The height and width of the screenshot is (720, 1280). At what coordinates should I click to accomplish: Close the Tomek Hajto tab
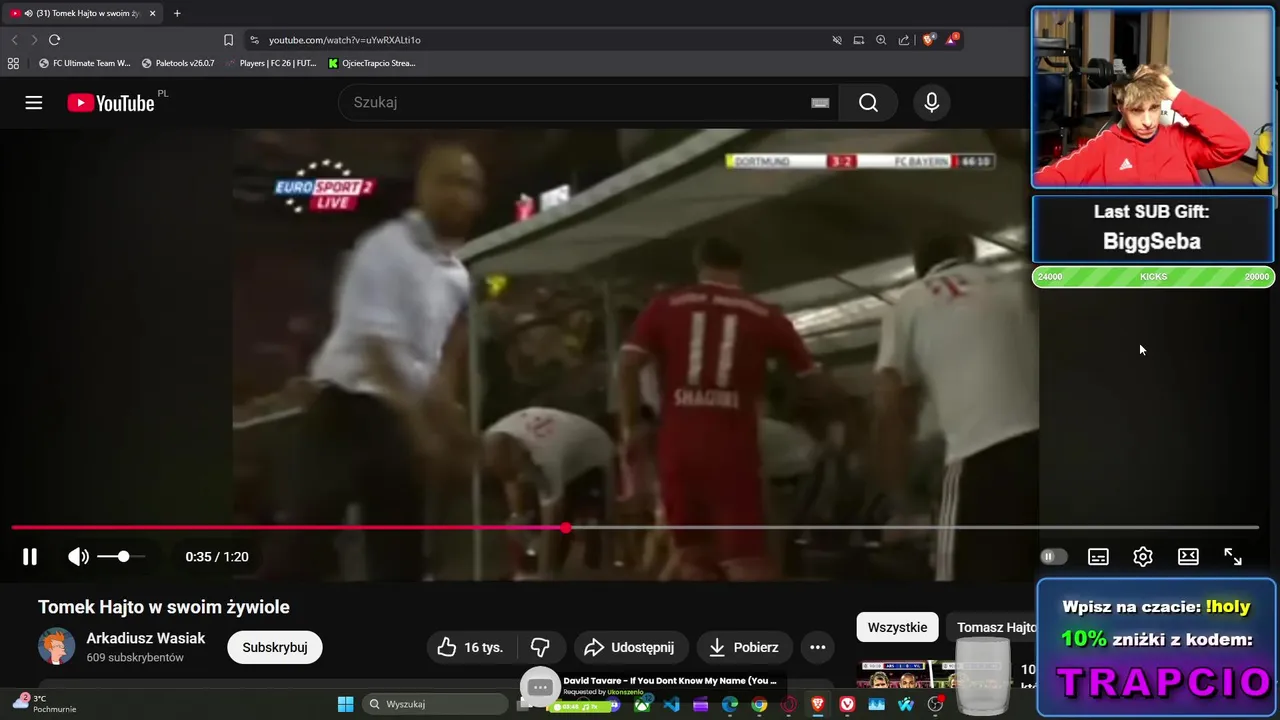pyautogui.click(x=153, y=13)
